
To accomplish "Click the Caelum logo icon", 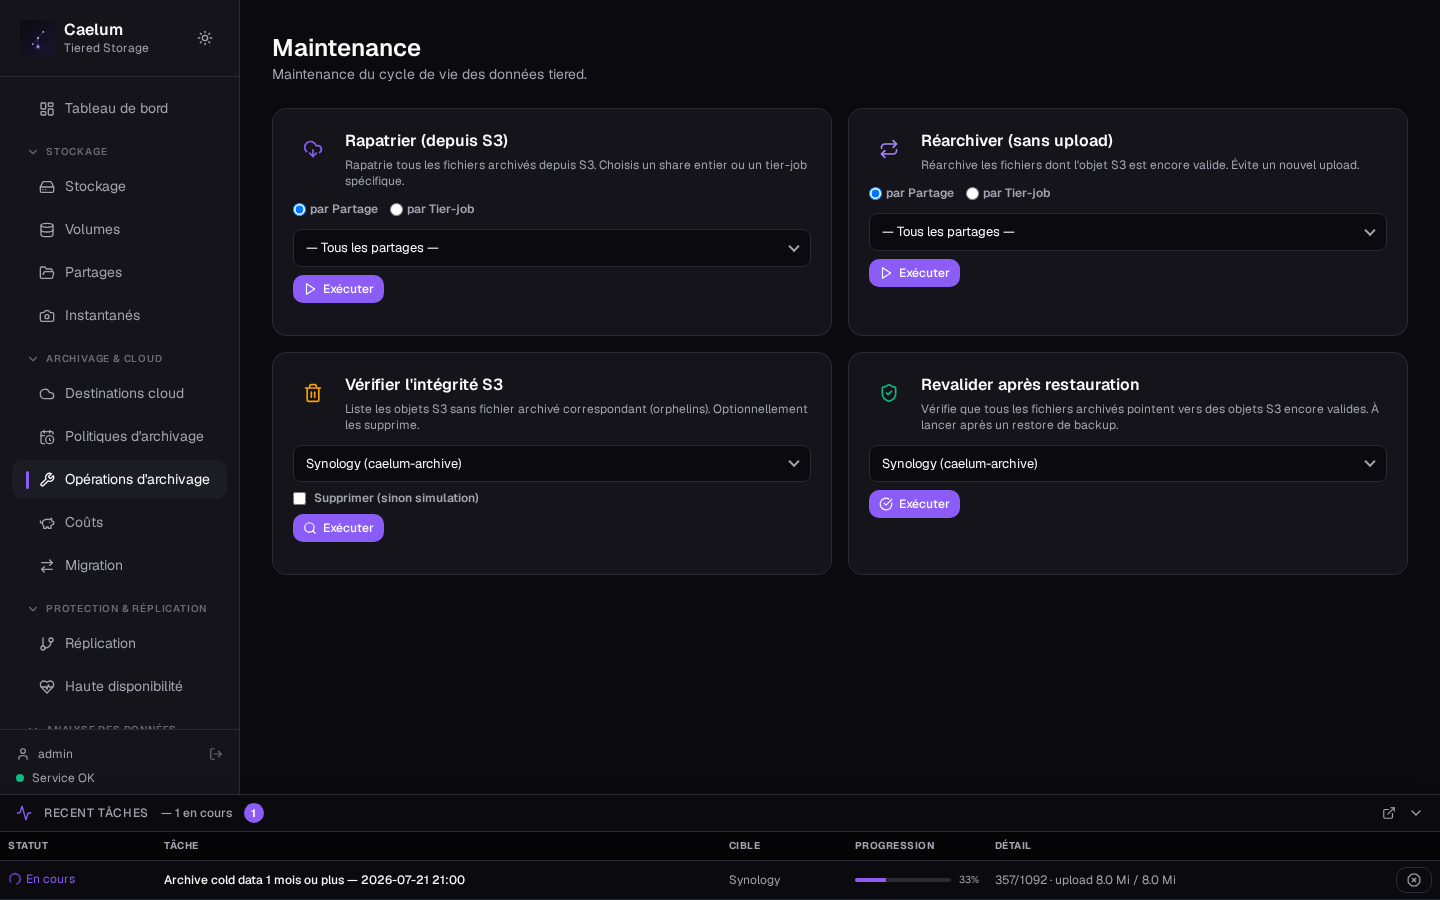I will (x=38, y=38).
